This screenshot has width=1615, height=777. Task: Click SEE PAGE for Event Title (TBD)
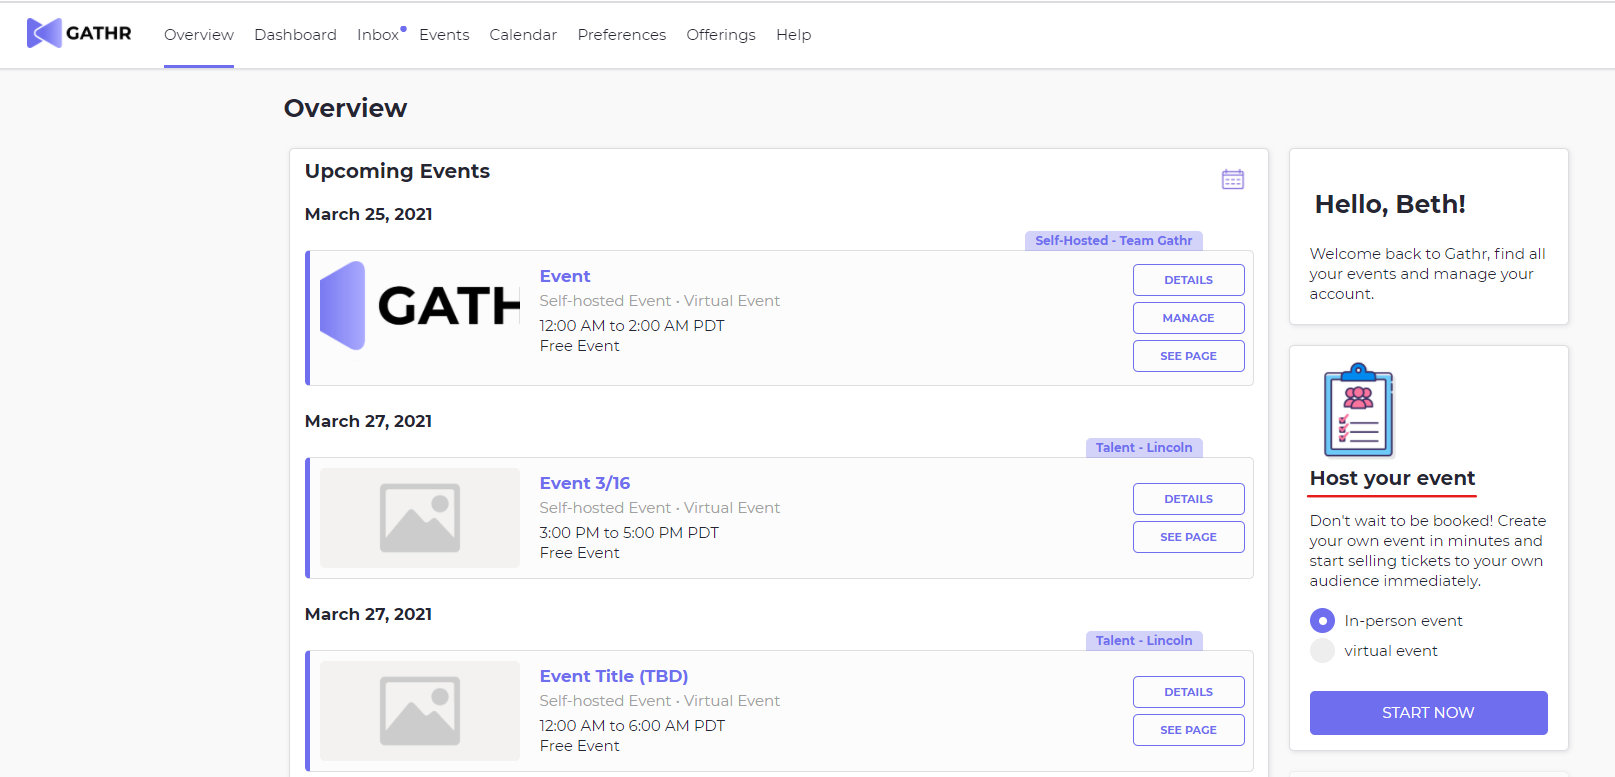coord(1188,730)
